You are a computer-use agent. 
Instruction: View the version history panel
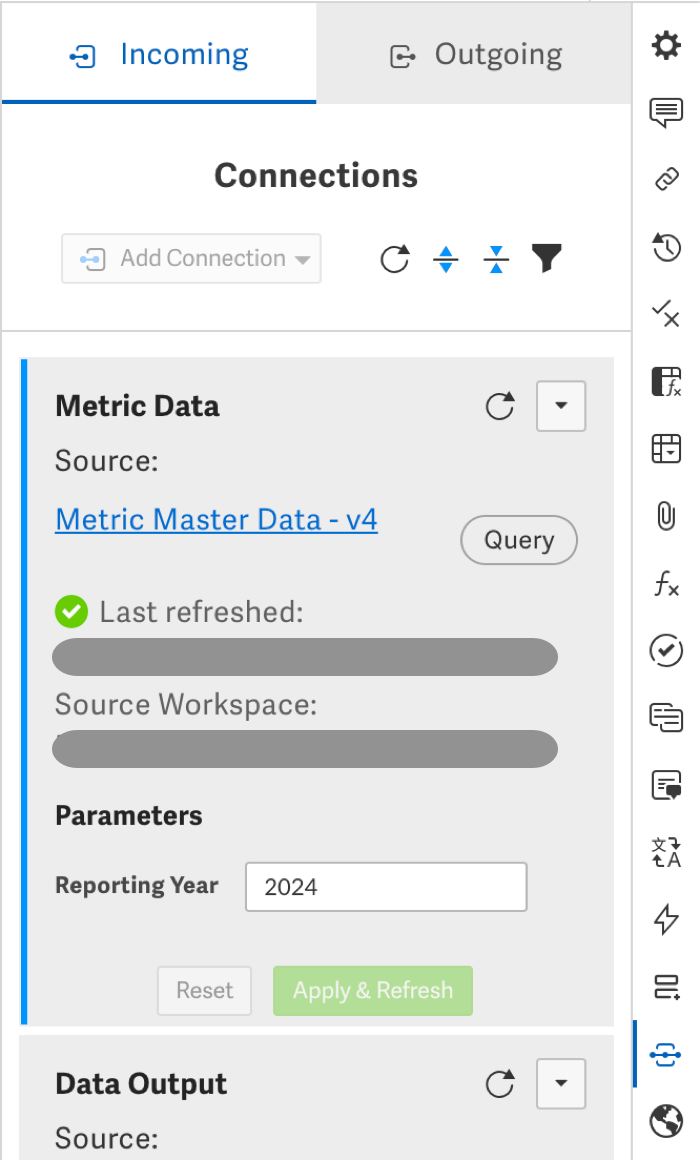click(x=666, y=247)
